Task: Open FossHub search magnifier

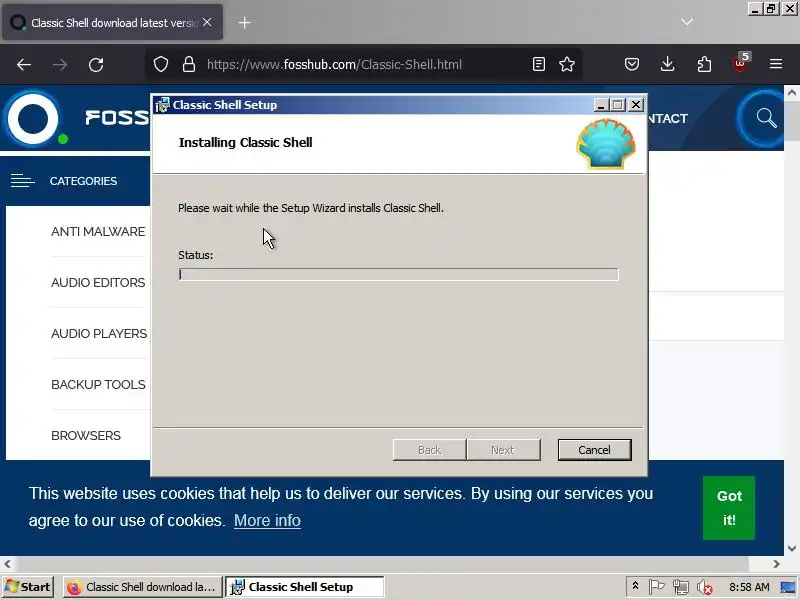Action: click(x=766, y=118)
